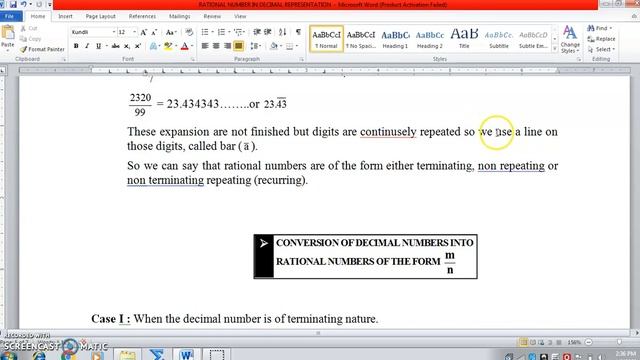Open the Line Spacing dropdown
This screenshot has height=360, width=640.
click(256, 46)
